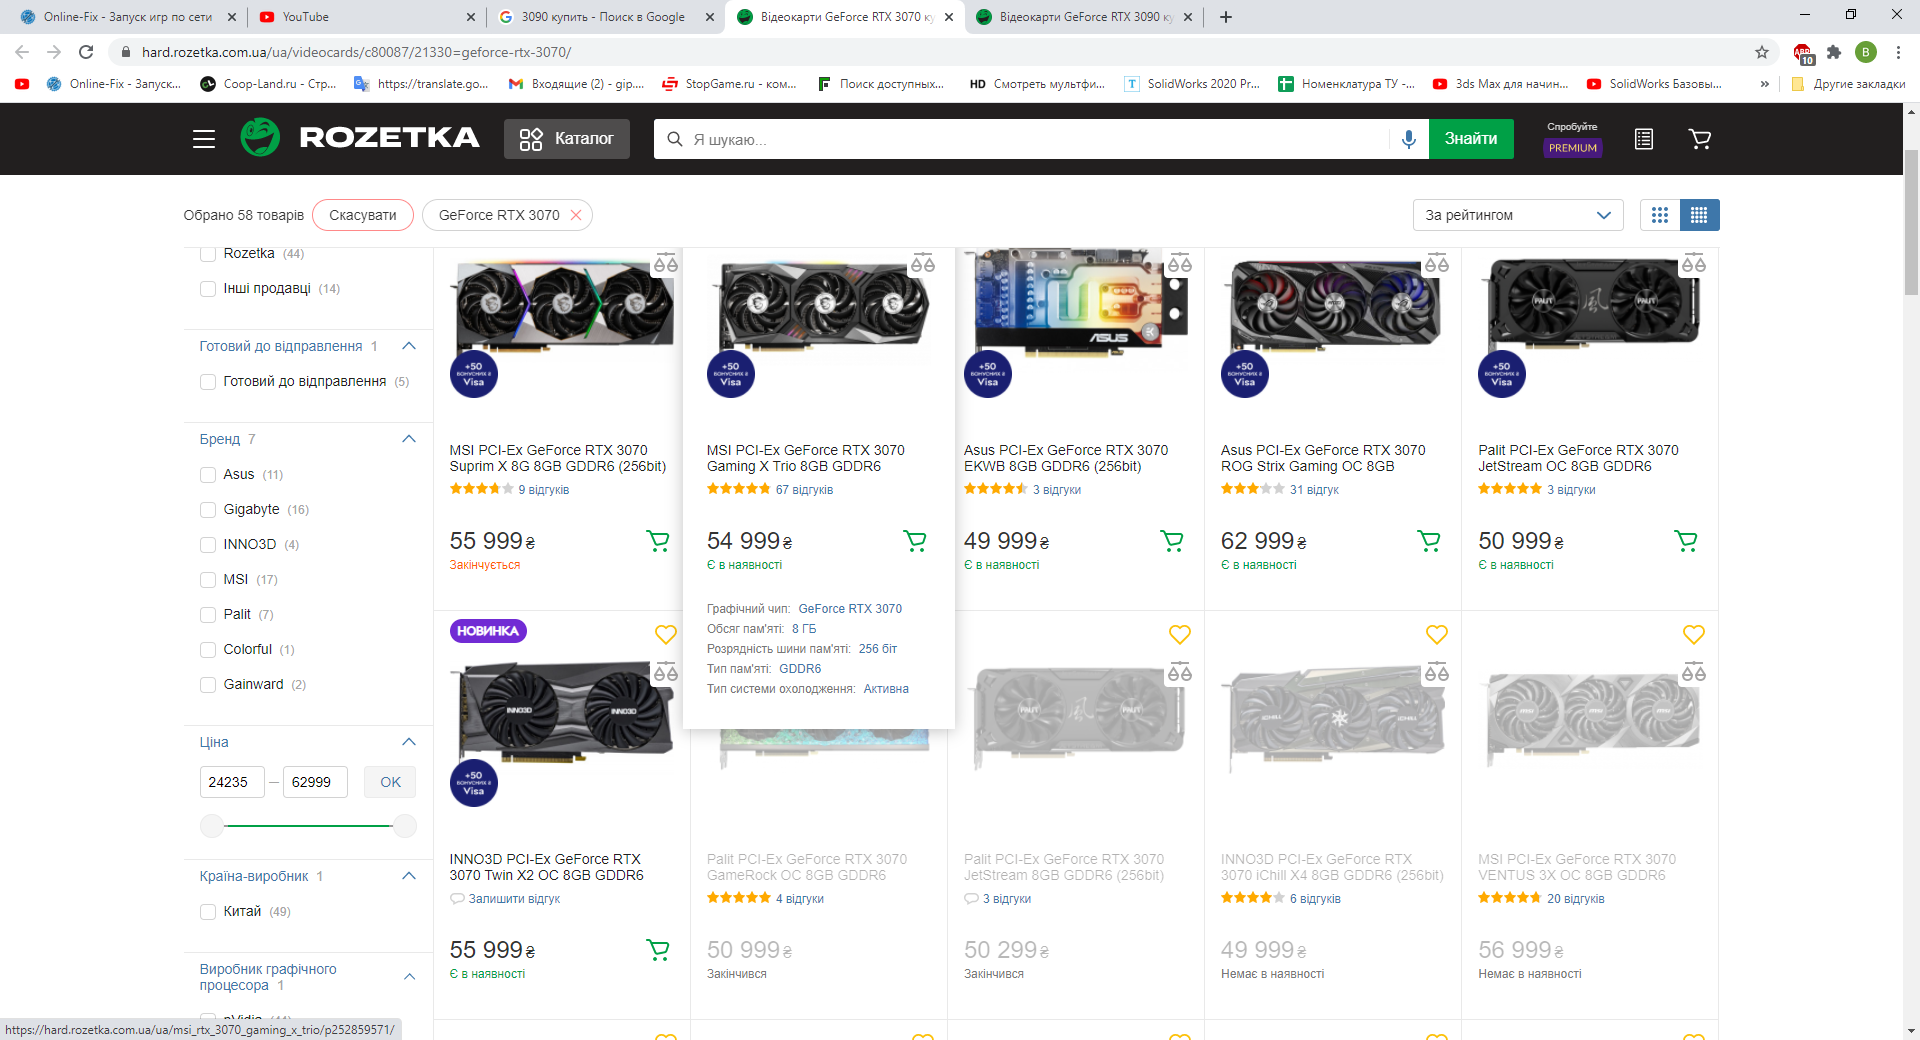
Task: Remove GeForce RTX 3070 filter tag
Action: 576,215
